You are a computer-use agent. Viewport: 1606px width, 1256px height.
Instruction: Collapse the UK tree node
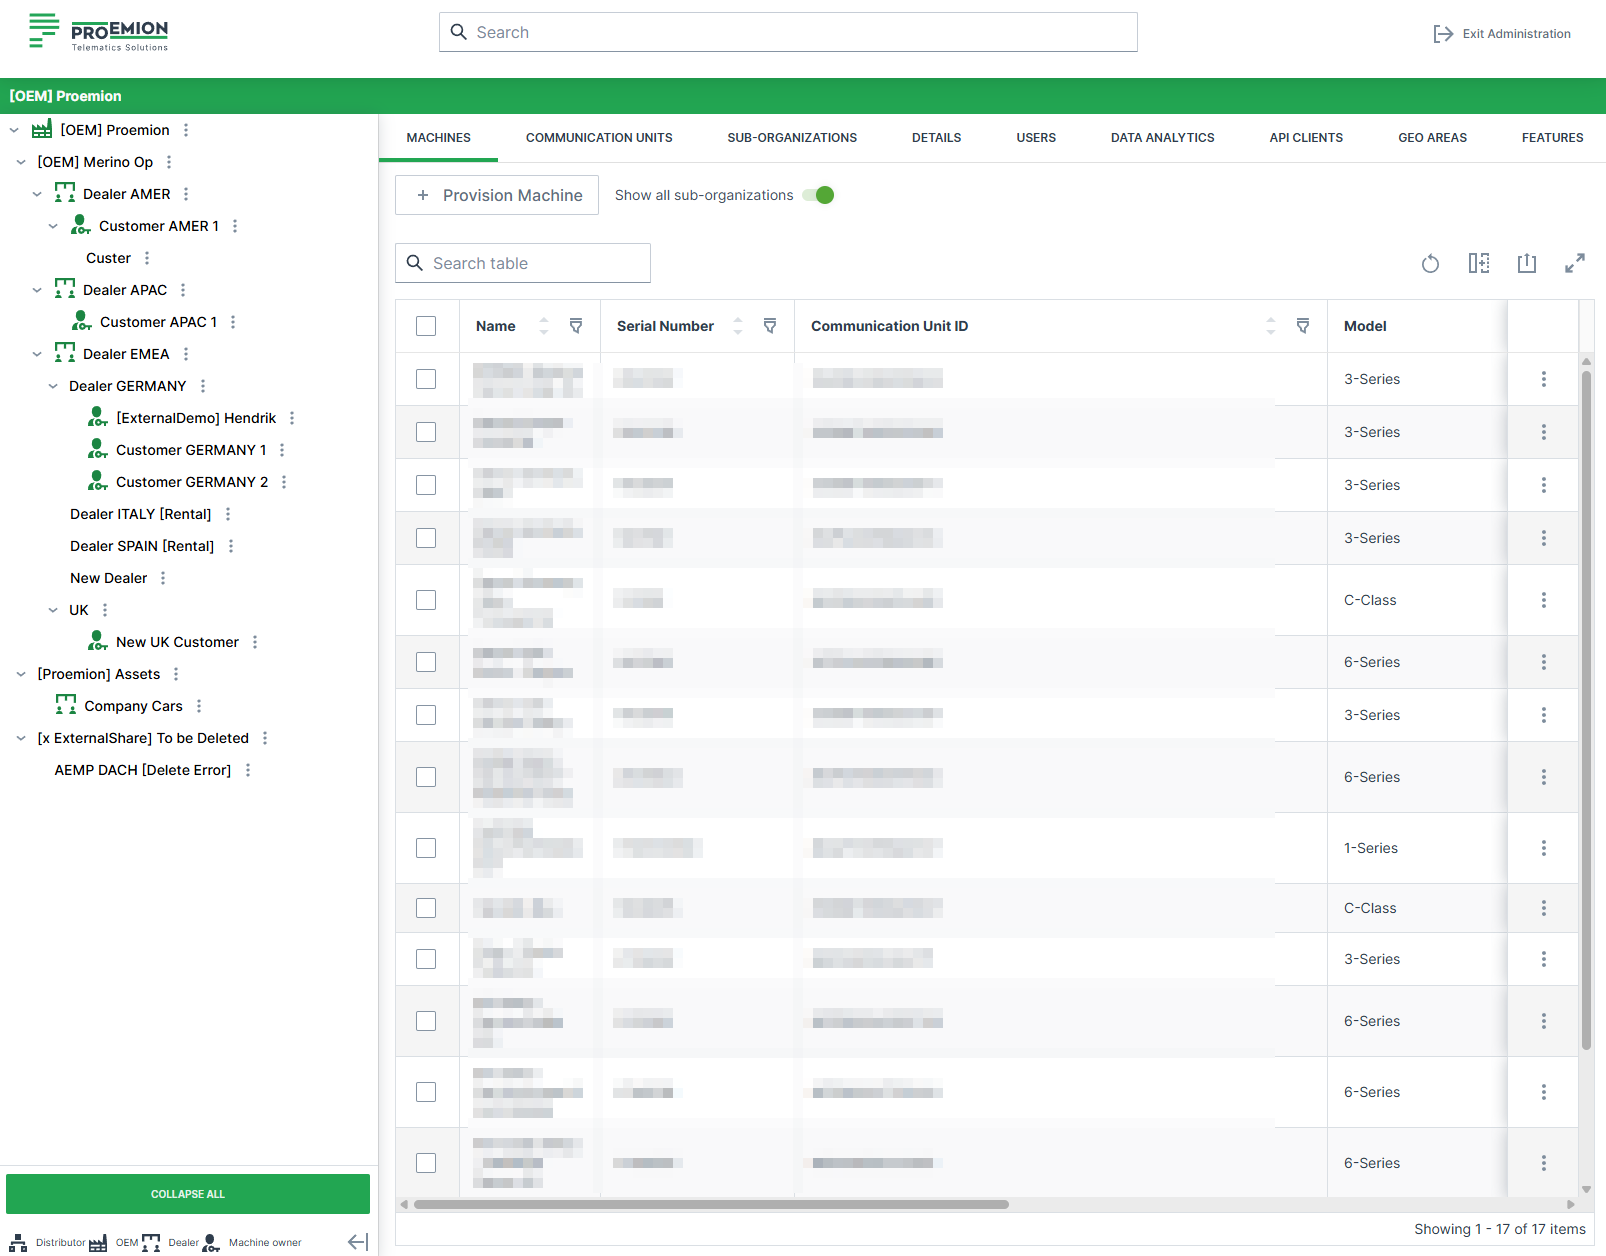pos(53,610)
